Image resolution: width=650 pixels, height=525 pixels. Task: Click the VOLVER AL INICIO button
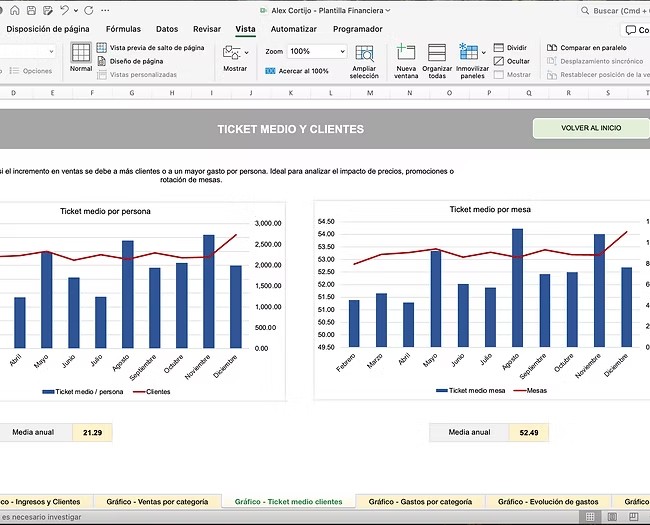pyautogui.click(x=590, y=128)
